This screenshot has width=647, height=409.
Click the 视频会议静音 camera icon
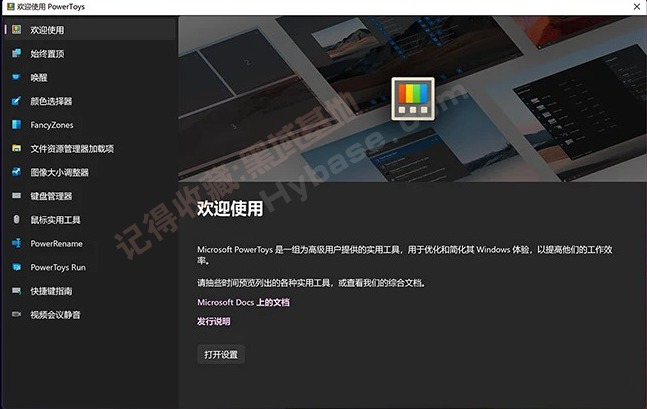point(17,314)
